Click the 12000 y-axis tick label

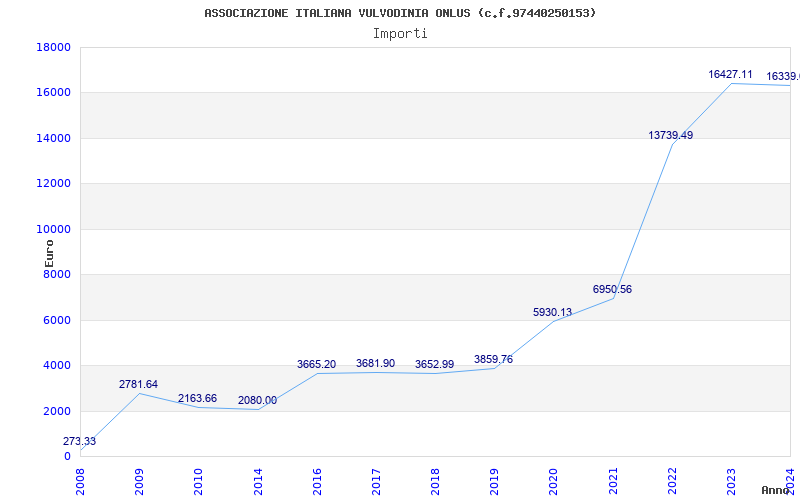[x=53, y=184]
